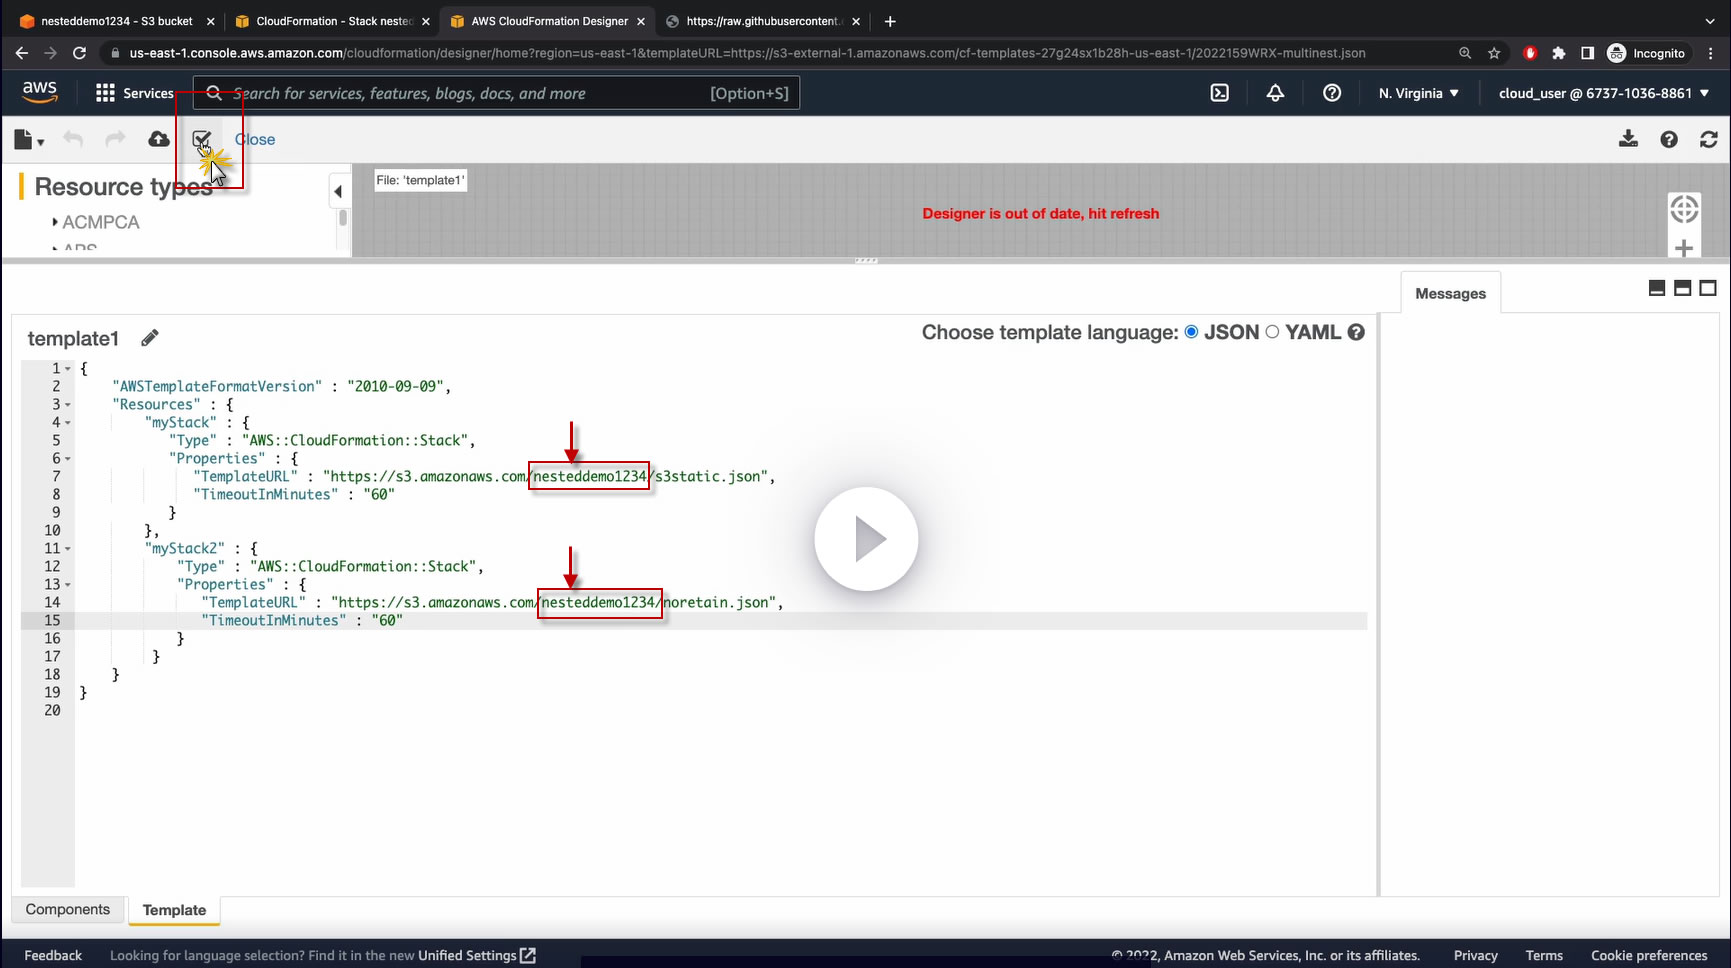Screen dimensions: 1731x968
Task: Focus the AWS search field
Action: click(x=496, y=93)
